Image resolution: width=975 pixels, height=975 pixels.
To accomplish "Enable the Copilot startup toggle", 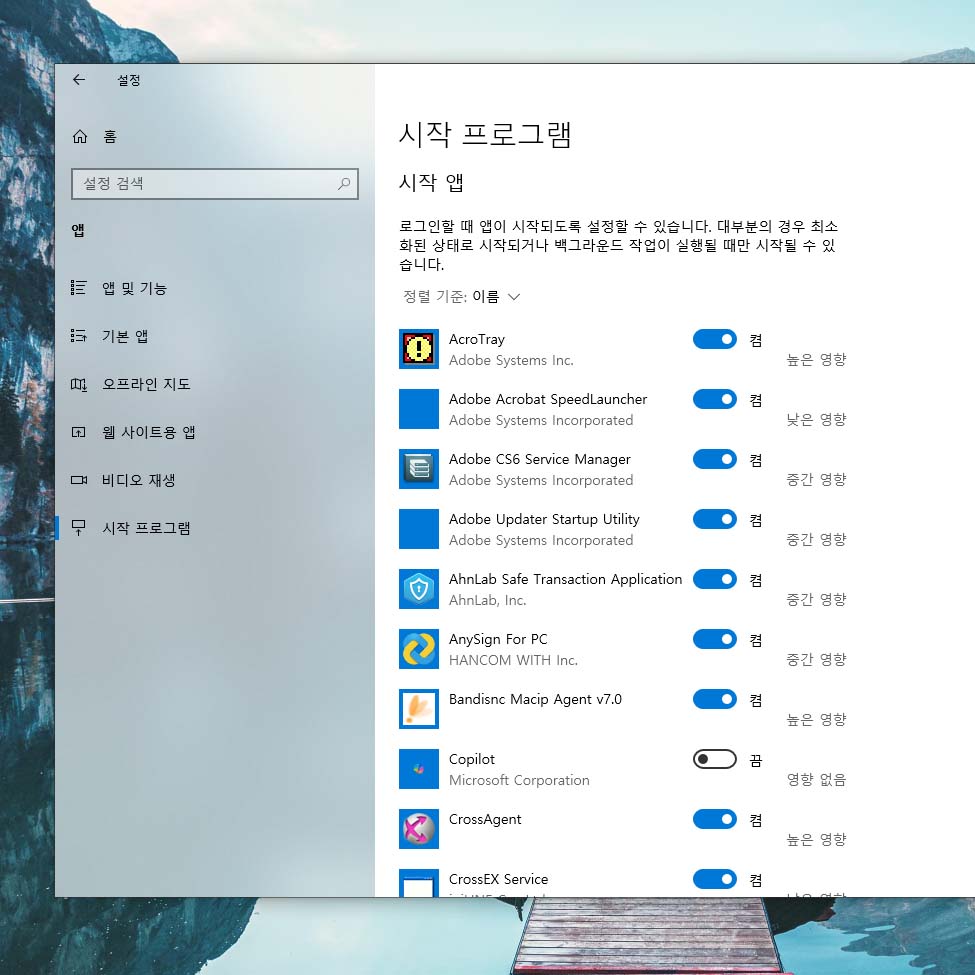I will (714, 759).
